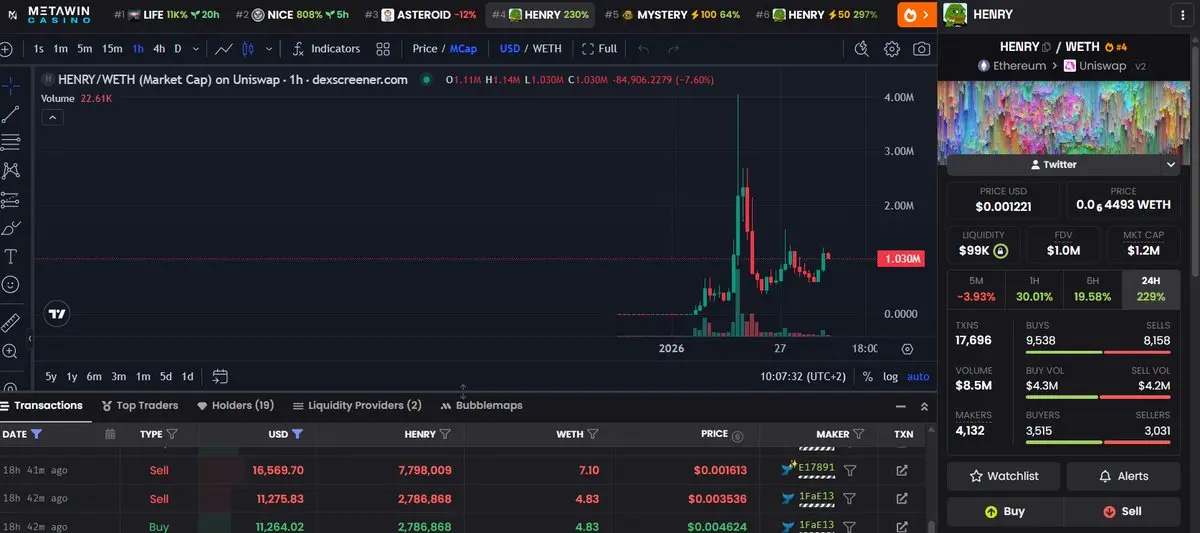This screenshot has width=1200, height=533.
Task: Copy the HENRY token address
Action: (1046, 47)
